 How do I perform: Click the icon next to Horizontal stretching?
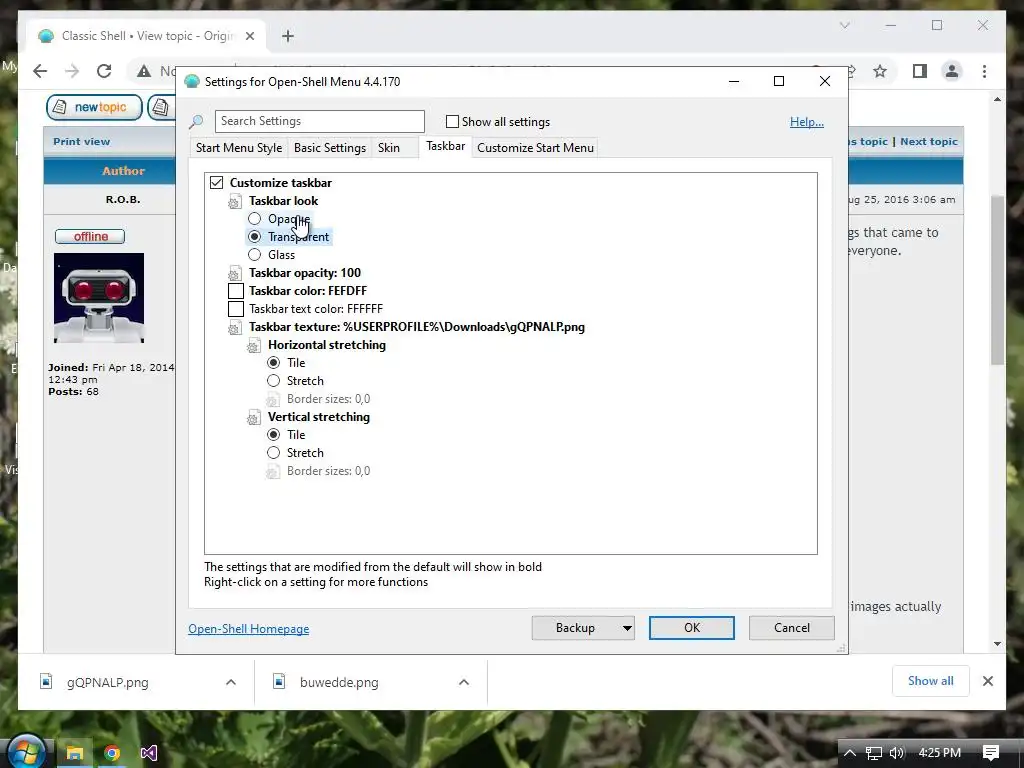tap(253, 346)
